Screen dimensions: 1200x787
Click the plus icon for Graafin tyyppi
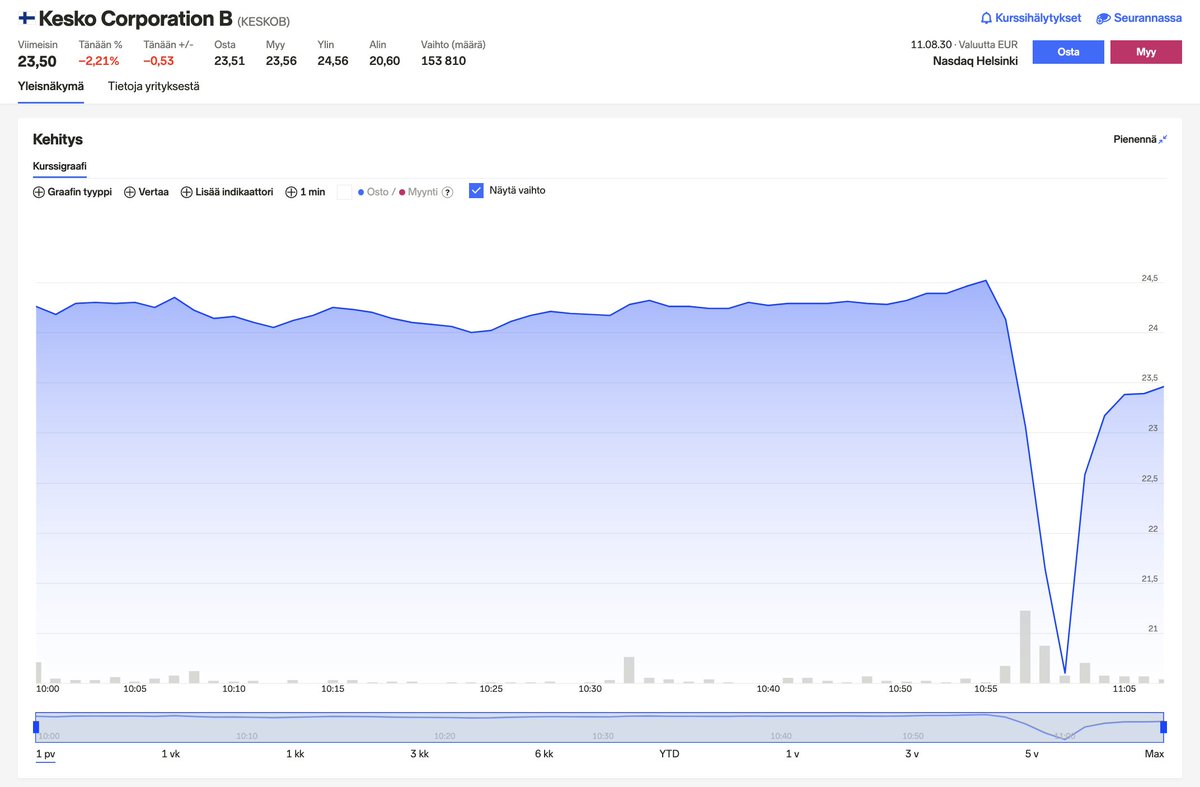[x=39, y=192]
